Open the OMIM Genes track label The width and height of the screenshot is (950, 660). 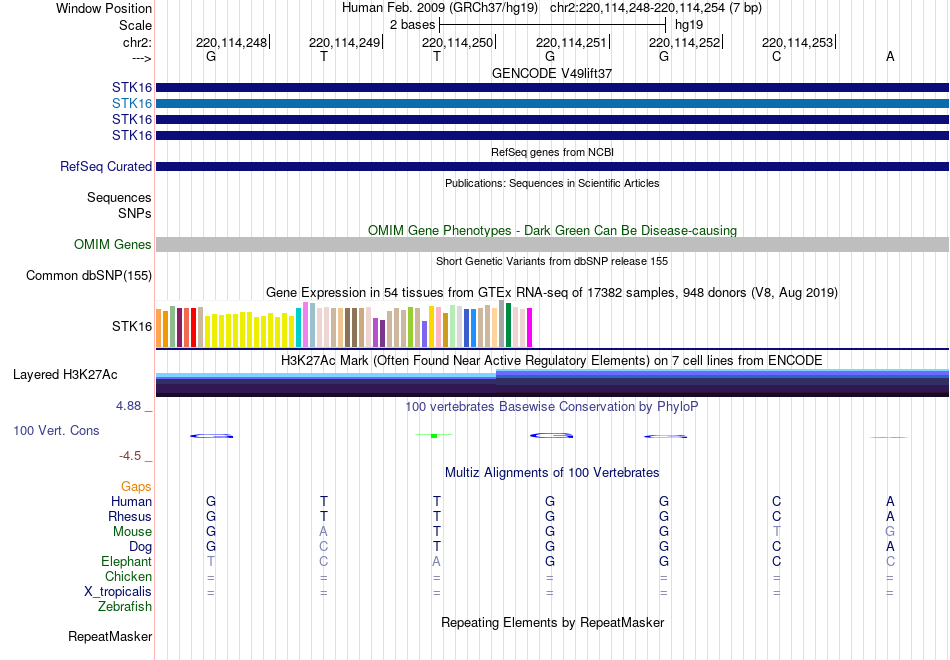click(113, 244)
